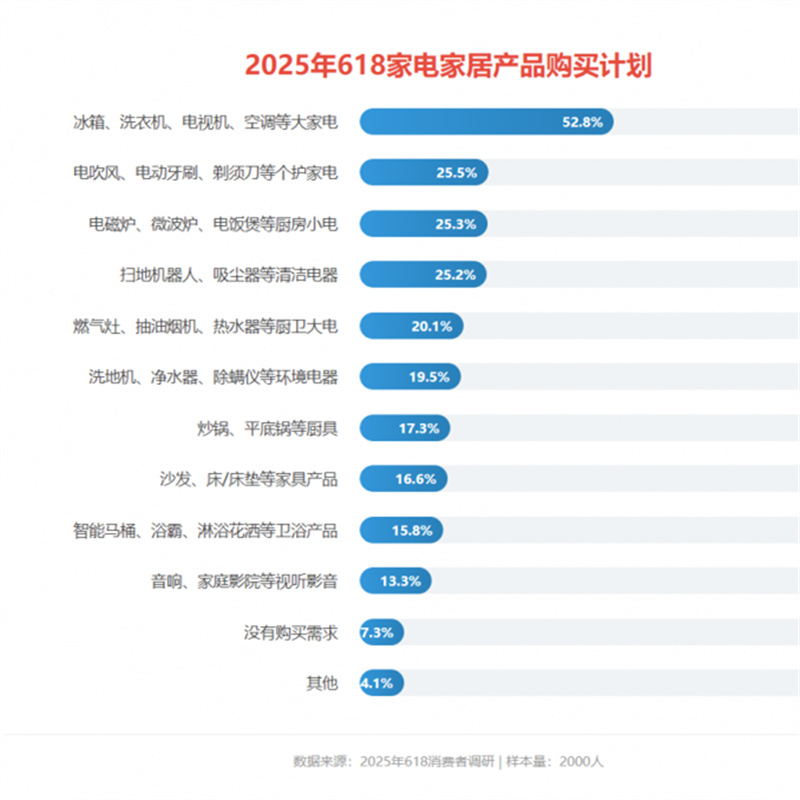800x800 pixels.
Task: Click the label 沙发、床/床垫等家具产品
Action: [x=248, y=479]
